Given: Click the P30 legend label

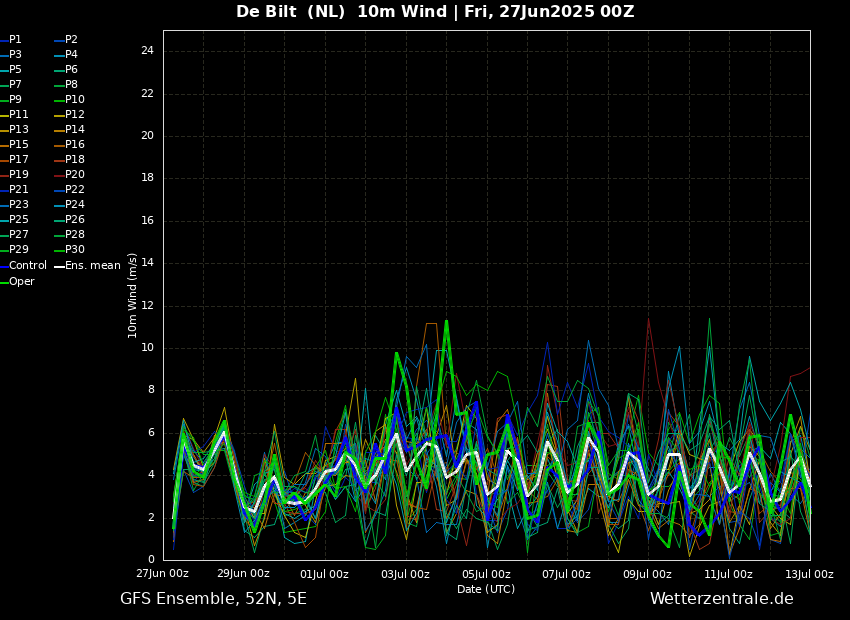Looking at the screenshot, I should coord(74,250).
